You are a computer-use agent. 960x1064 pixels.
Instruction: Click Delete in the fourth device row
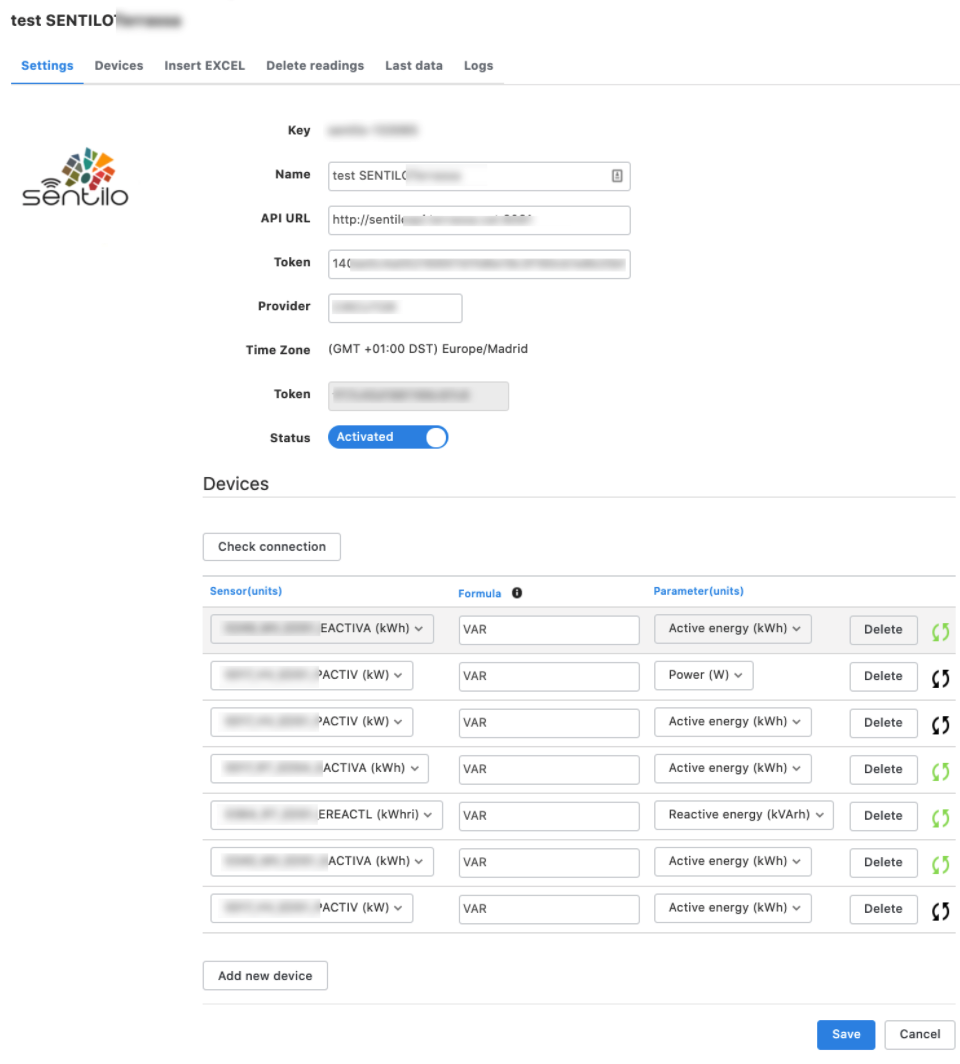(x=883, y=769)
